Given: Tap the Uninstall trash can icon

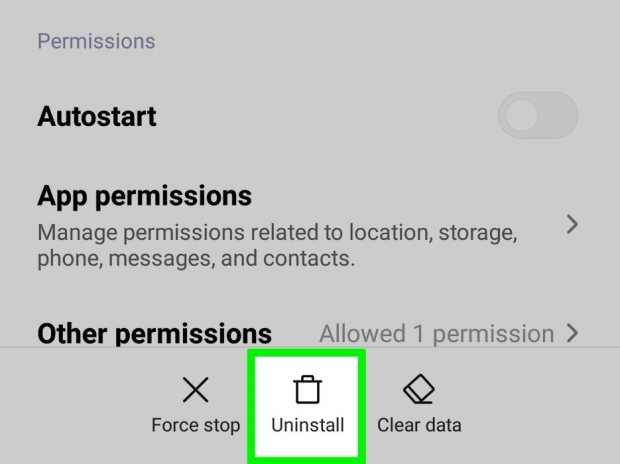Looking at the screenshot, I should click(307, 389).
